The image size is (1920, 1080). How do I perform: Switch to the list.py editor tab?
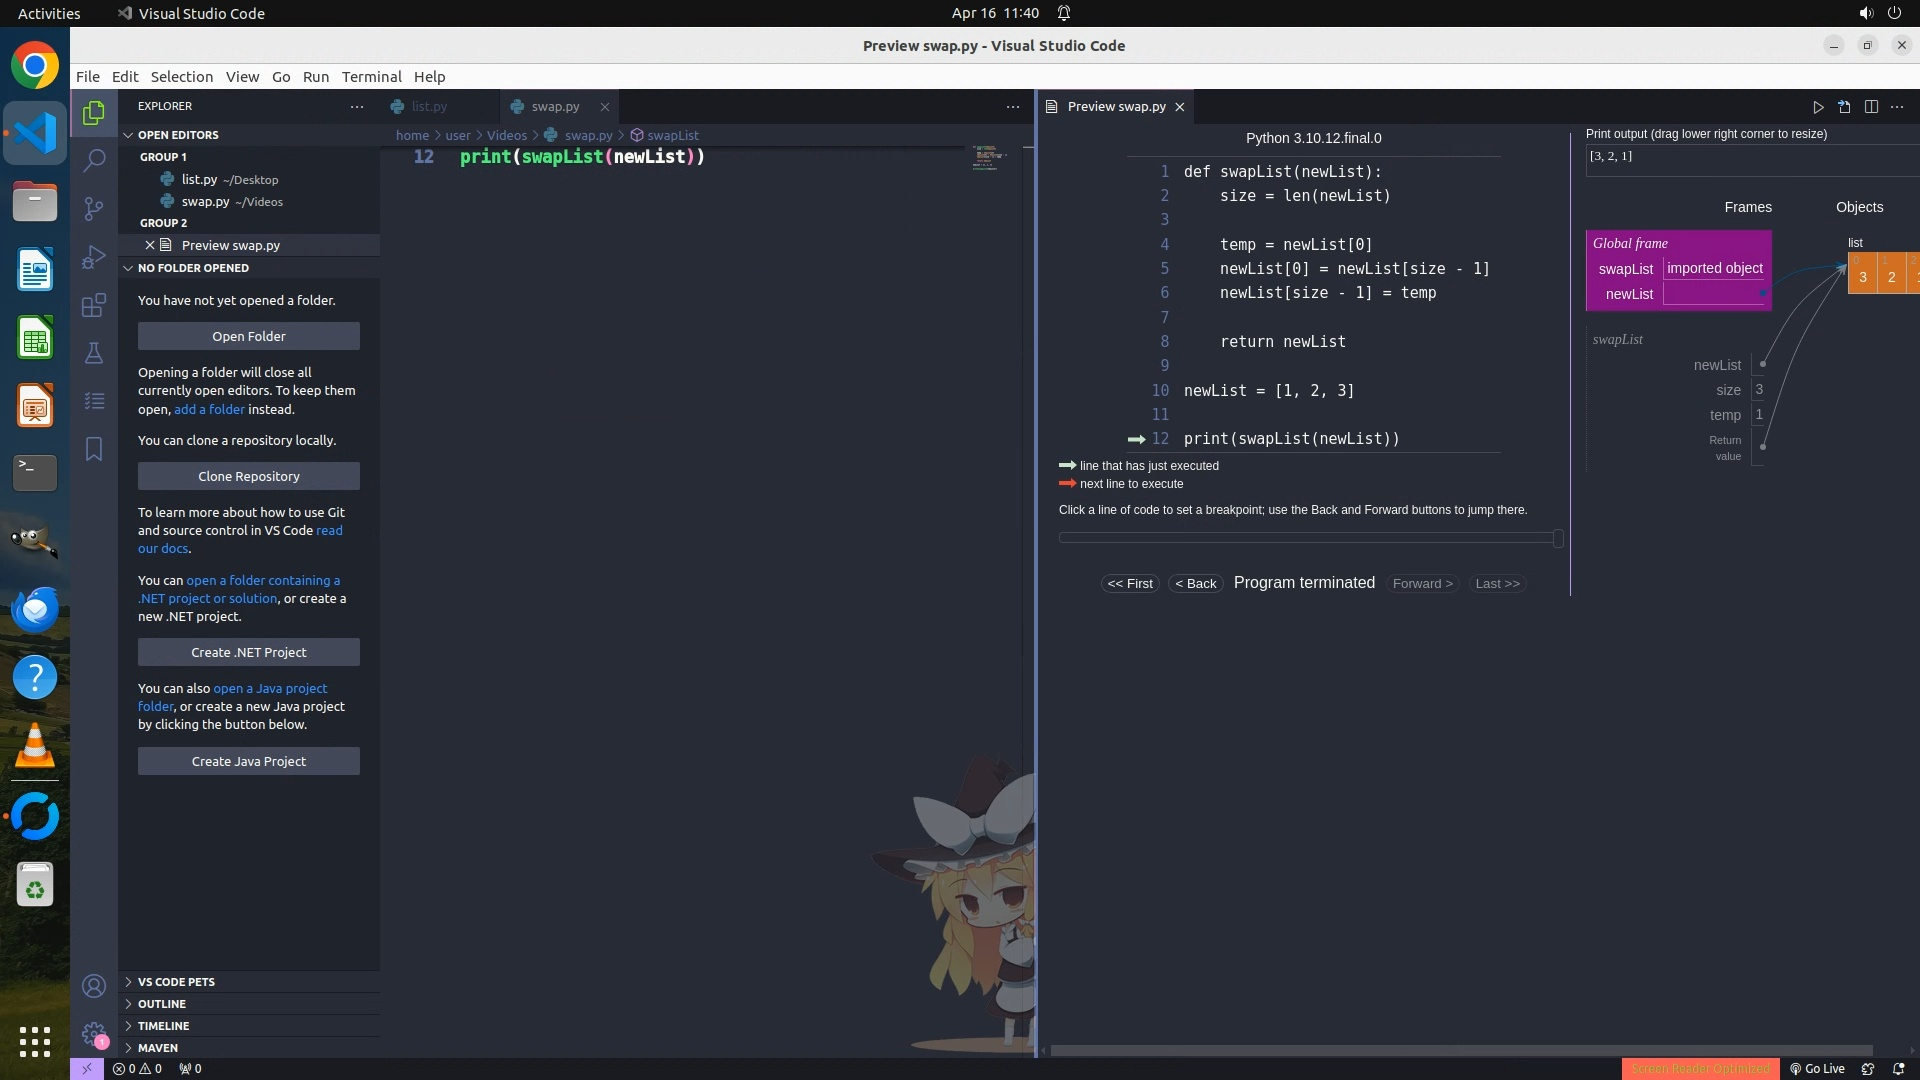(429, 106)
